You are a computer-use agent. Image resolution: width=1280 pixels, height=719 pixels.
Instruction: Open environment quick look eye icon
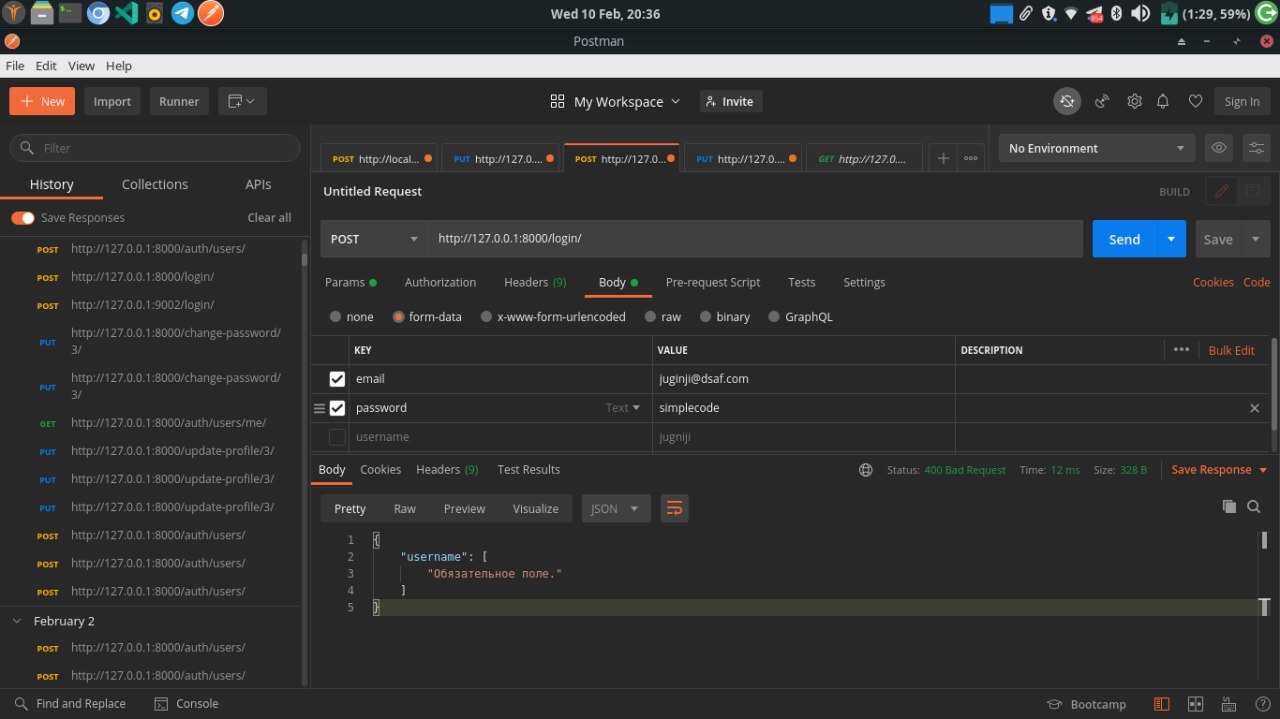tap(1219, 148)
